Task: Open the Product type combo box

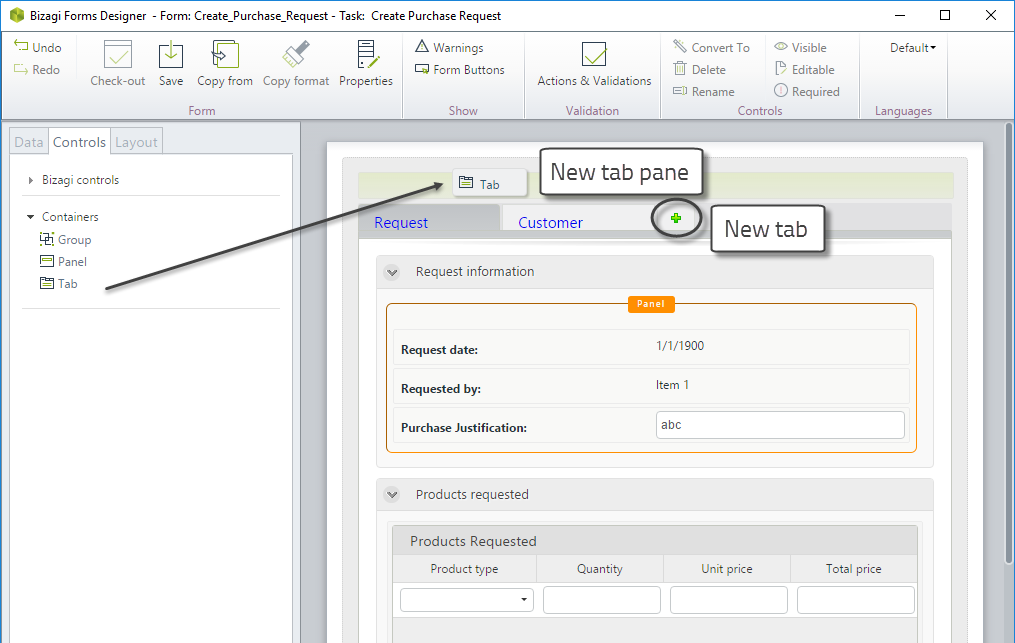Action: [467, 600]
